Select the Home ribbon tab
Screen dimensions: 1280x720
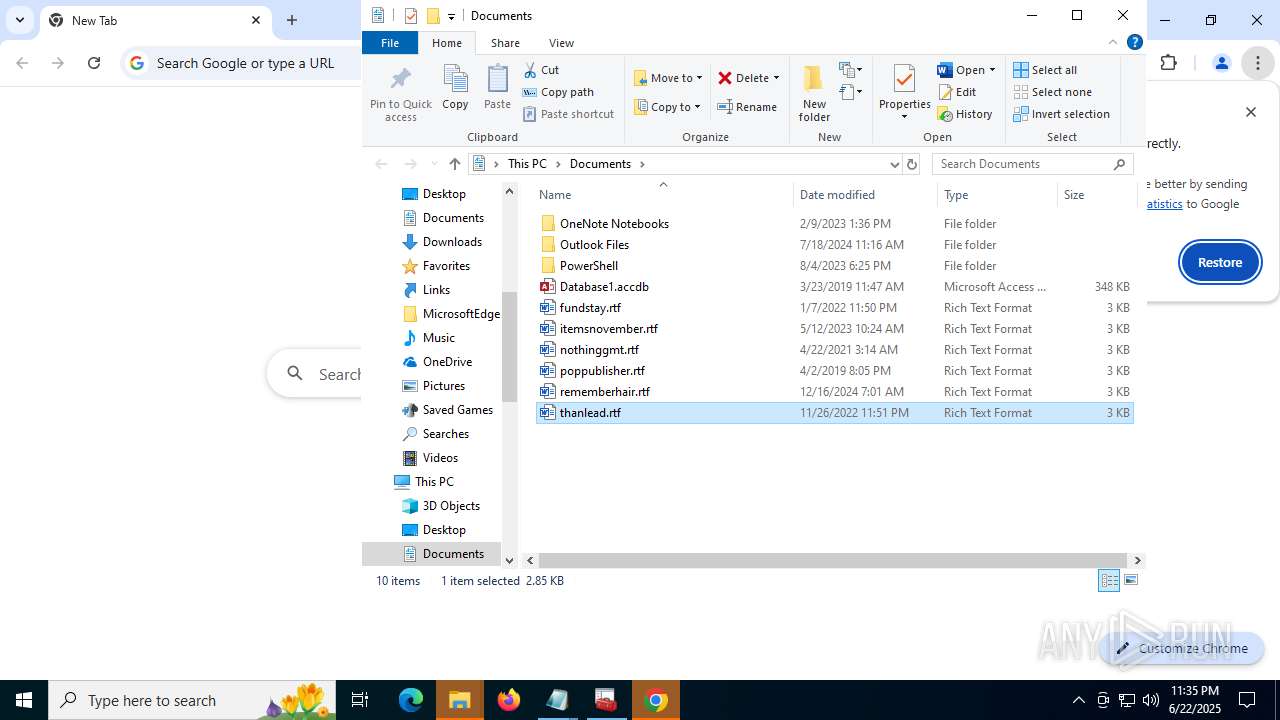(x=447, y=43)
